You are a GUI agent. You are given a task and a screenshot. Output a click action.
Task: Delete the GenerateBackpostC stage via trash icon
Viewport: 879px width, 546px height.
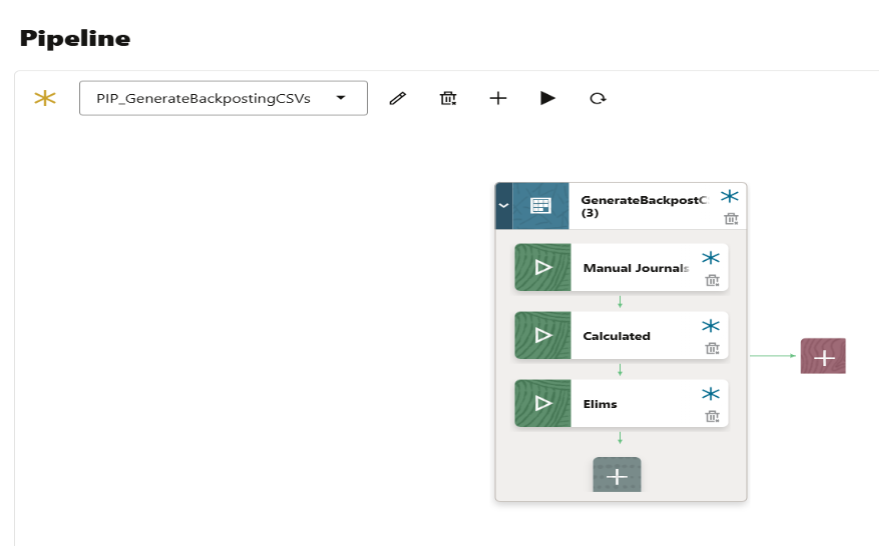pyautogui.click(x=731, y=219)
